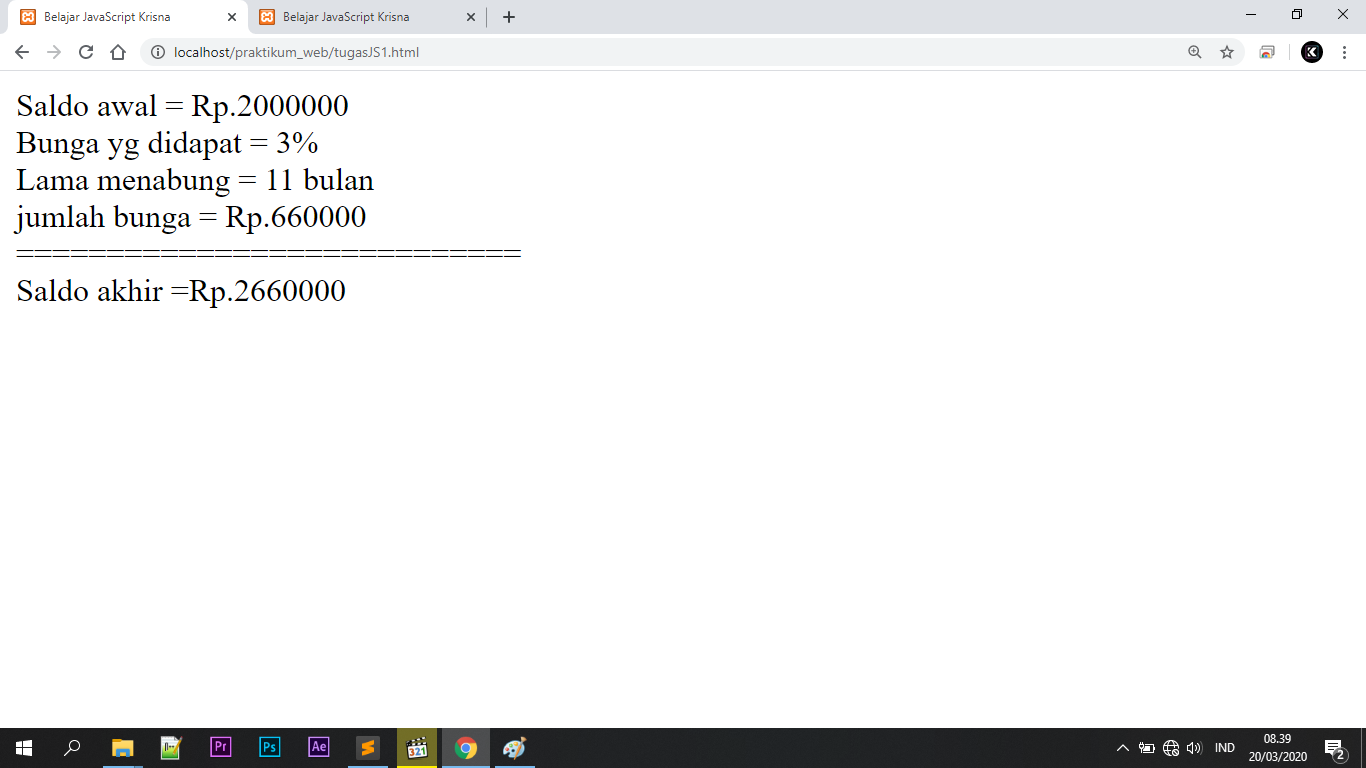Open notification center showing 2 notifications
This screenshot has height=768, width=1366.
pyautogui.click(x=1338, y=748)
